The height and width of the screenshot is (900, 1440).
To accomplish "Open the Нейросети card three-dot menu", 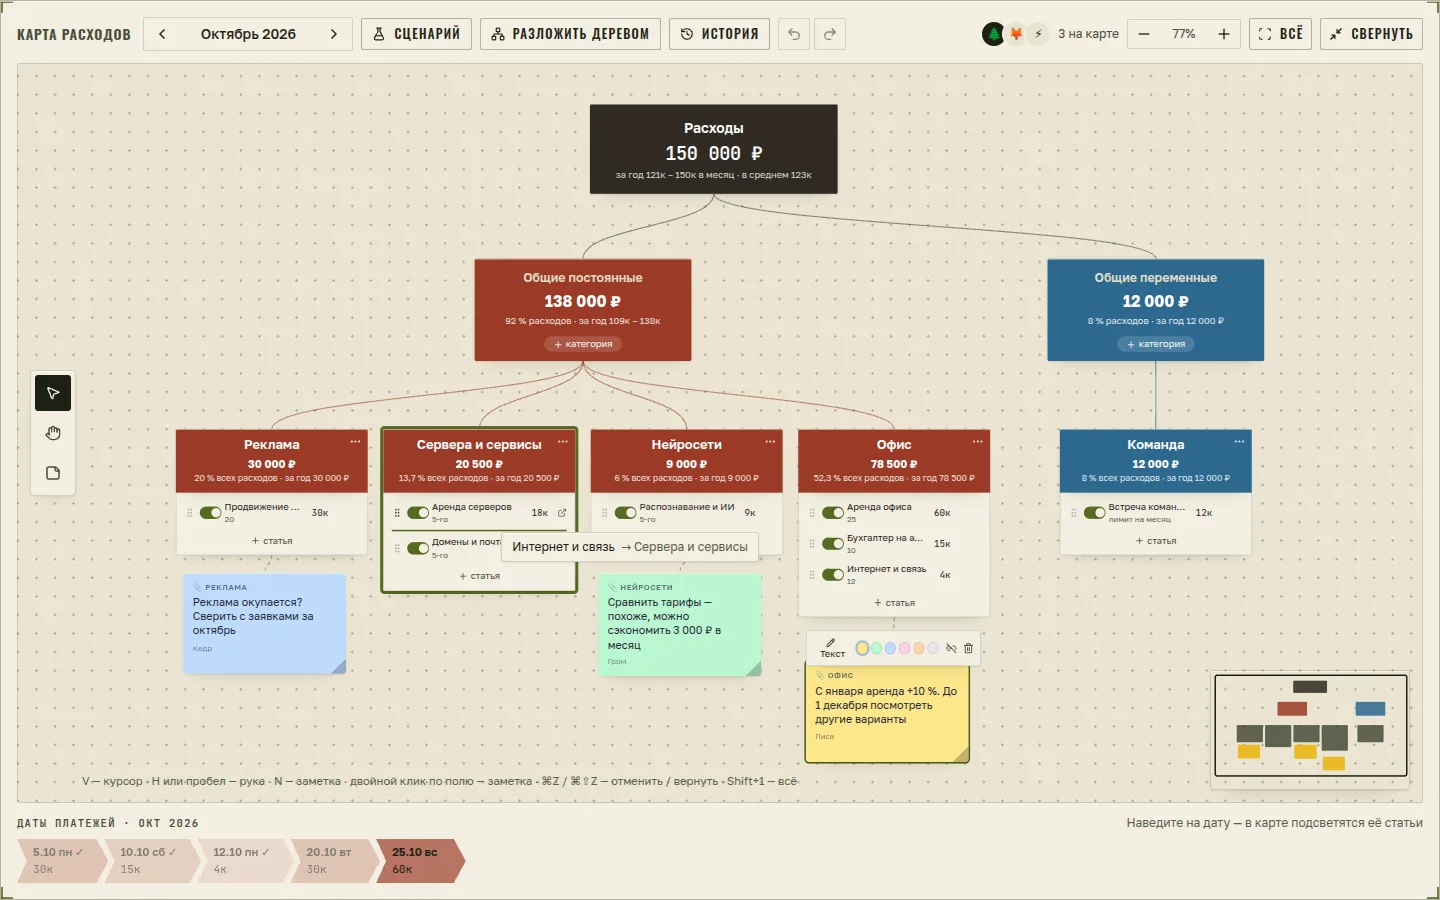I will pos(770,442).
